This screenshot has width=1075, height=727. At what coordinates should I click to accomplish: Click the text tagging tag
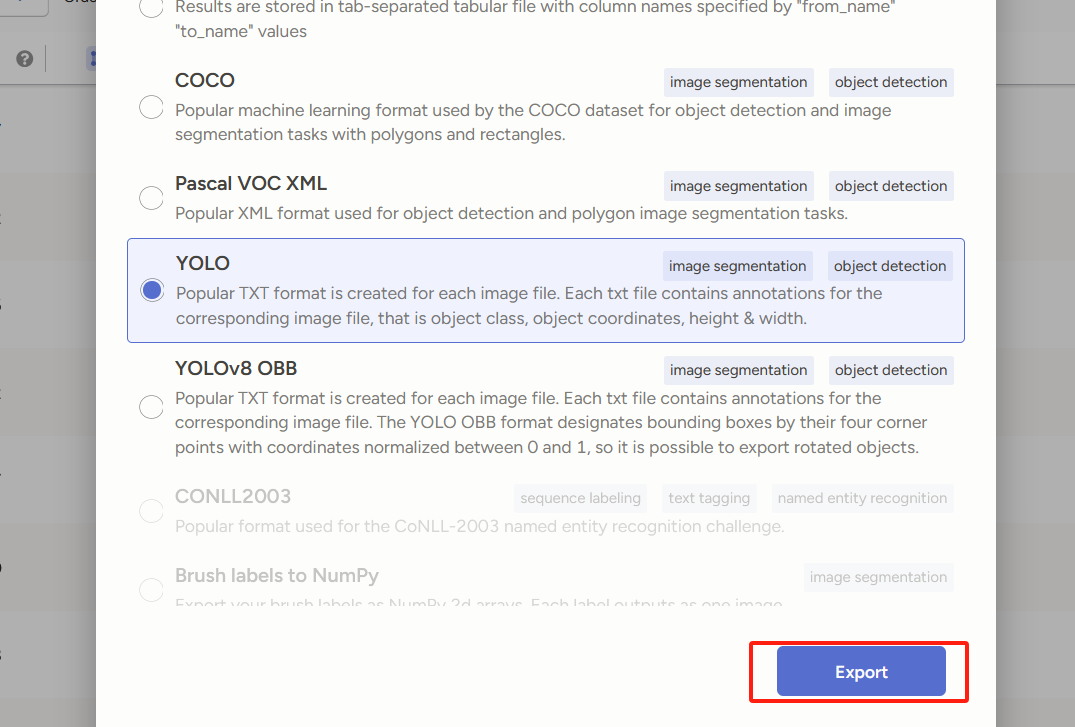point(709,498)
